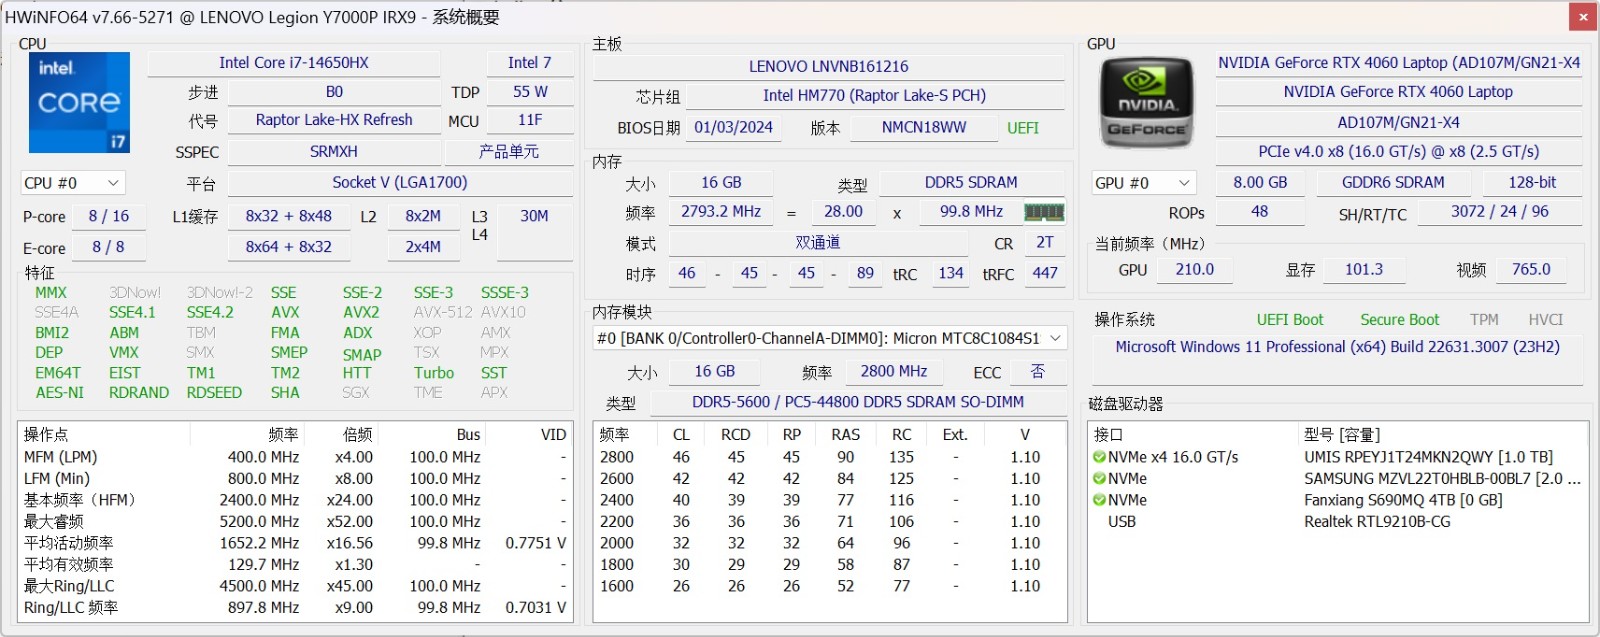The height and width of the screenshot is (637, 1600).
Task: Expand the memory module BANK 0 dropdown
Action: point(829,338)
